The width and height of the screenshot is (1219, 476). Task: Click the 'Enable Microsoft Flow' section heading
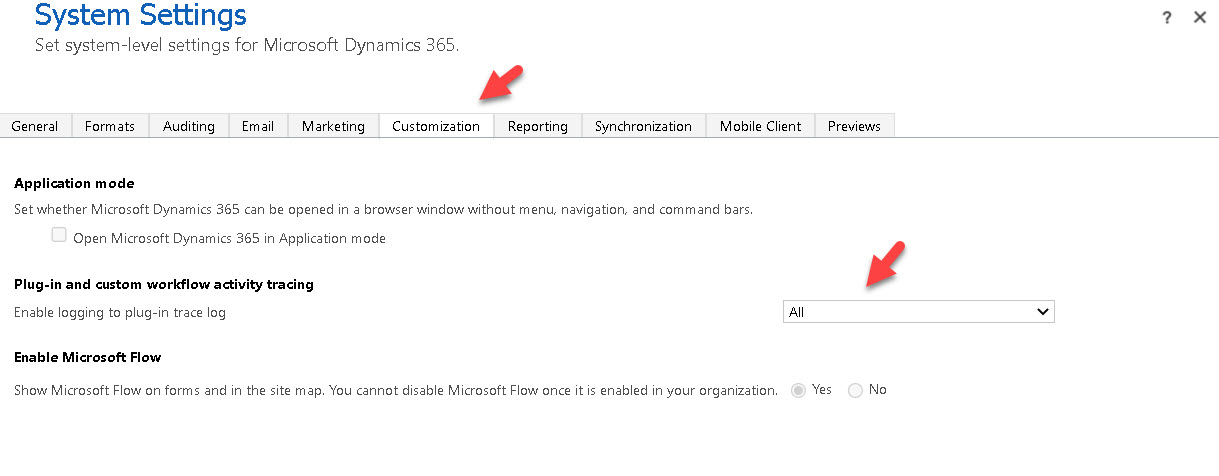point(87,357)
